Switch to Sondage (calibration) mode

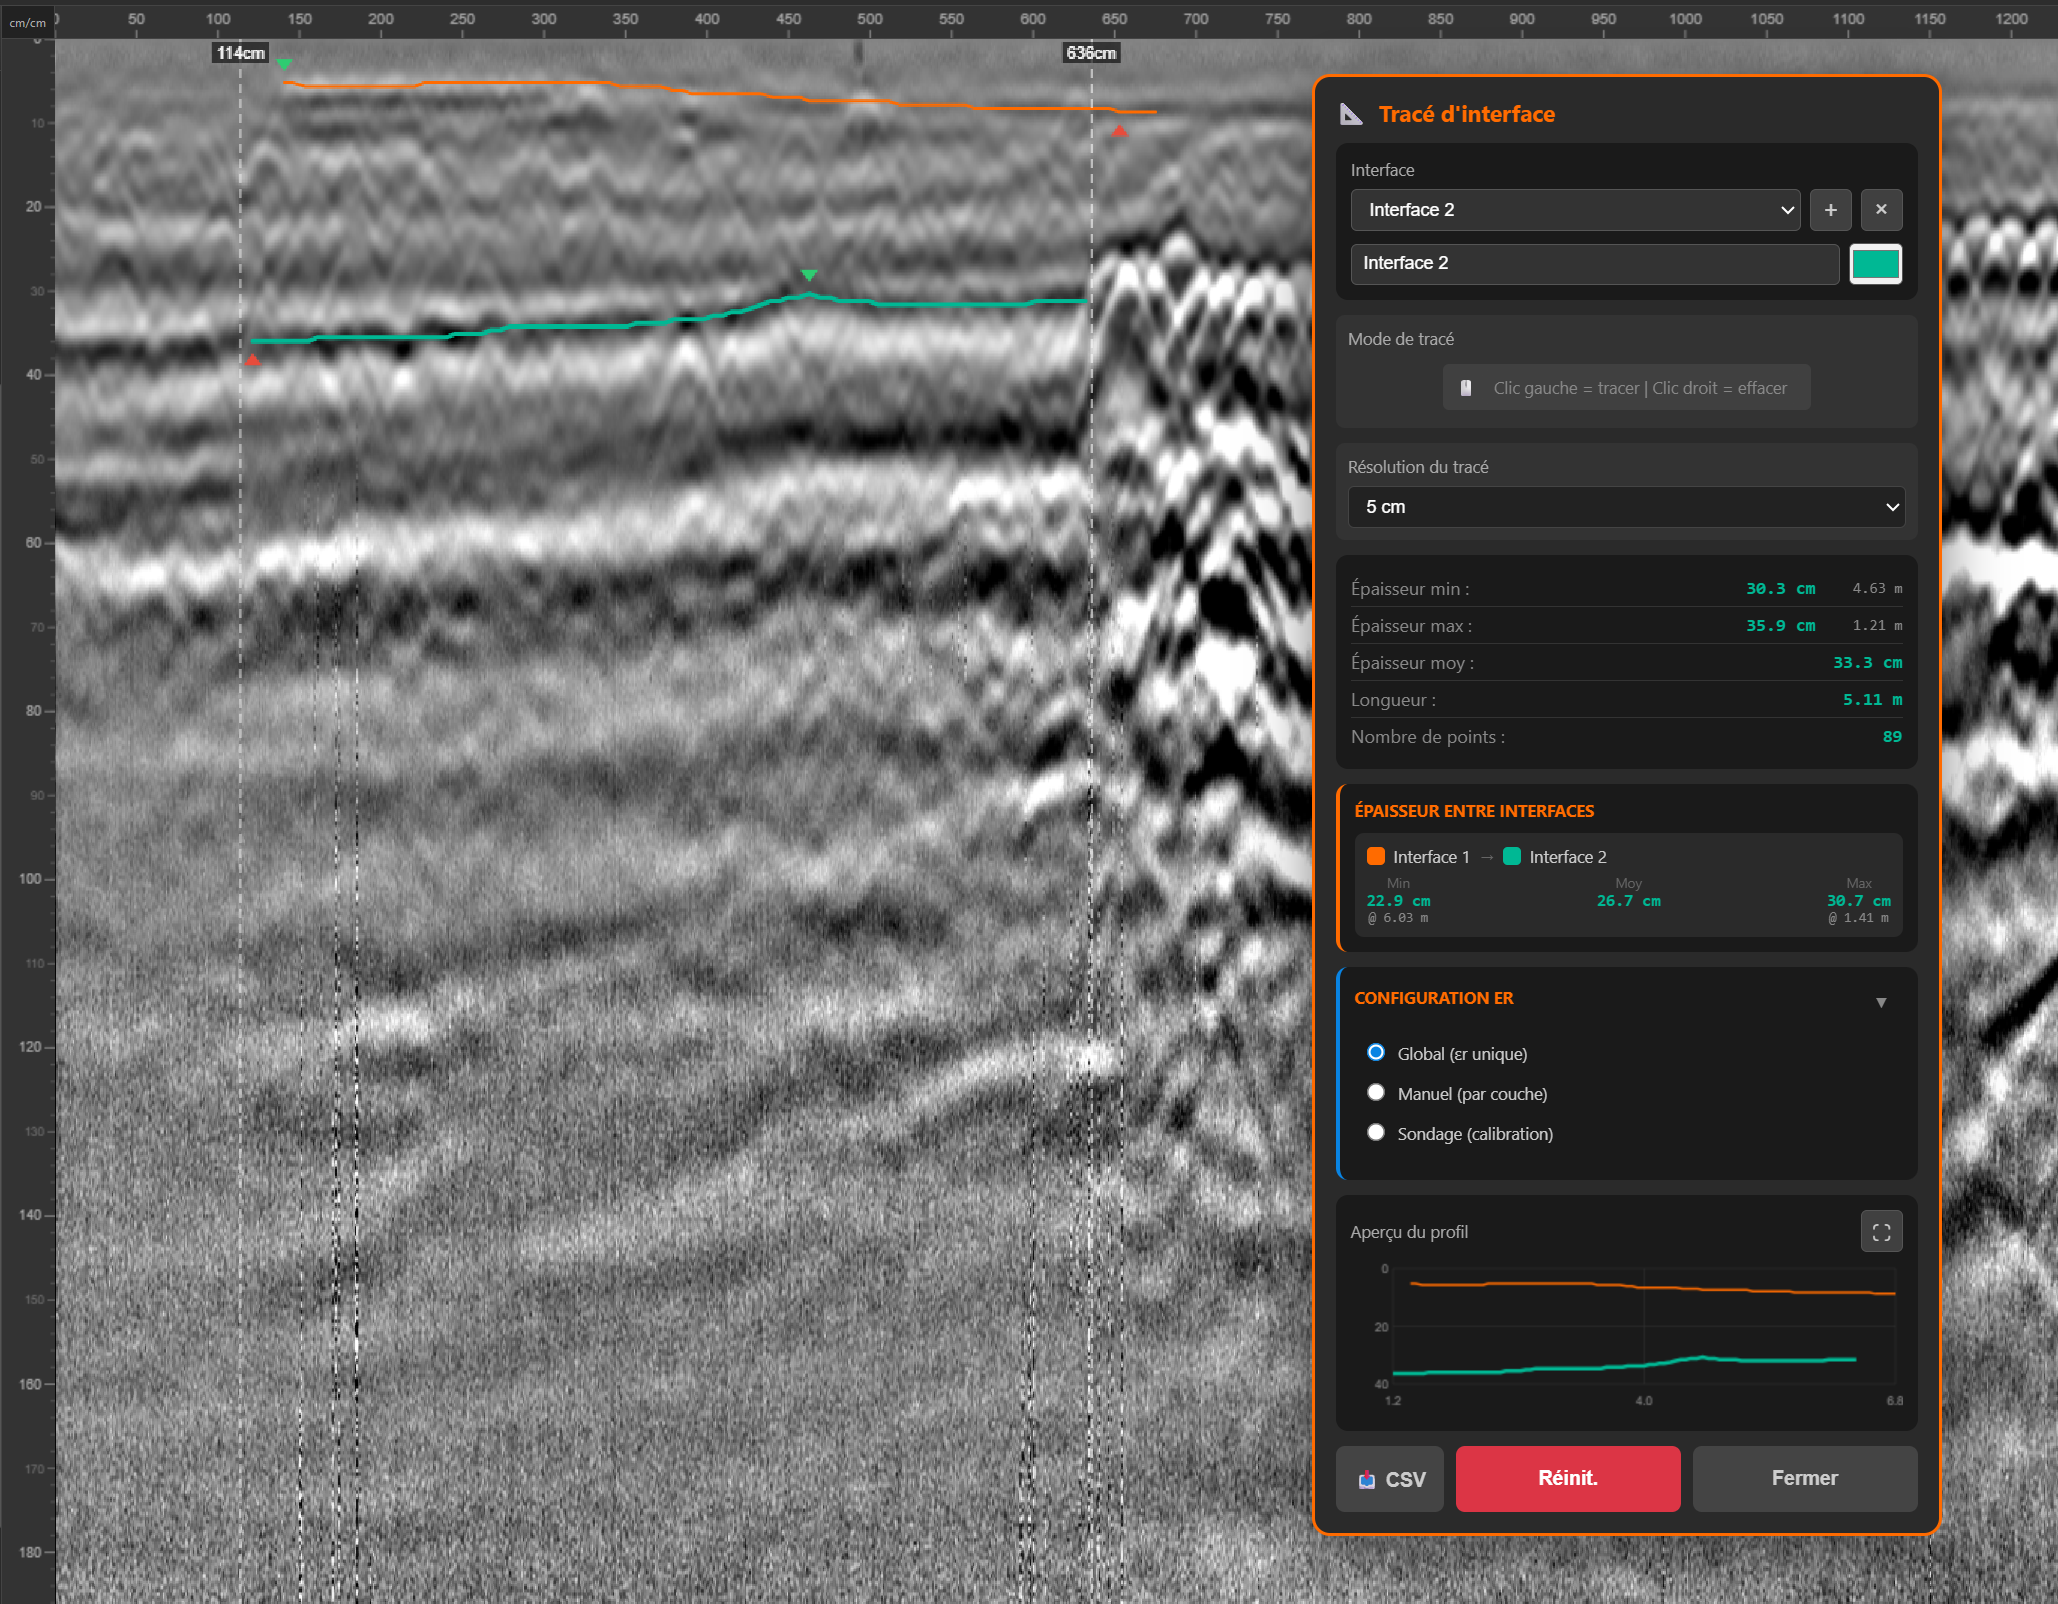[x=1376, y=1132]
